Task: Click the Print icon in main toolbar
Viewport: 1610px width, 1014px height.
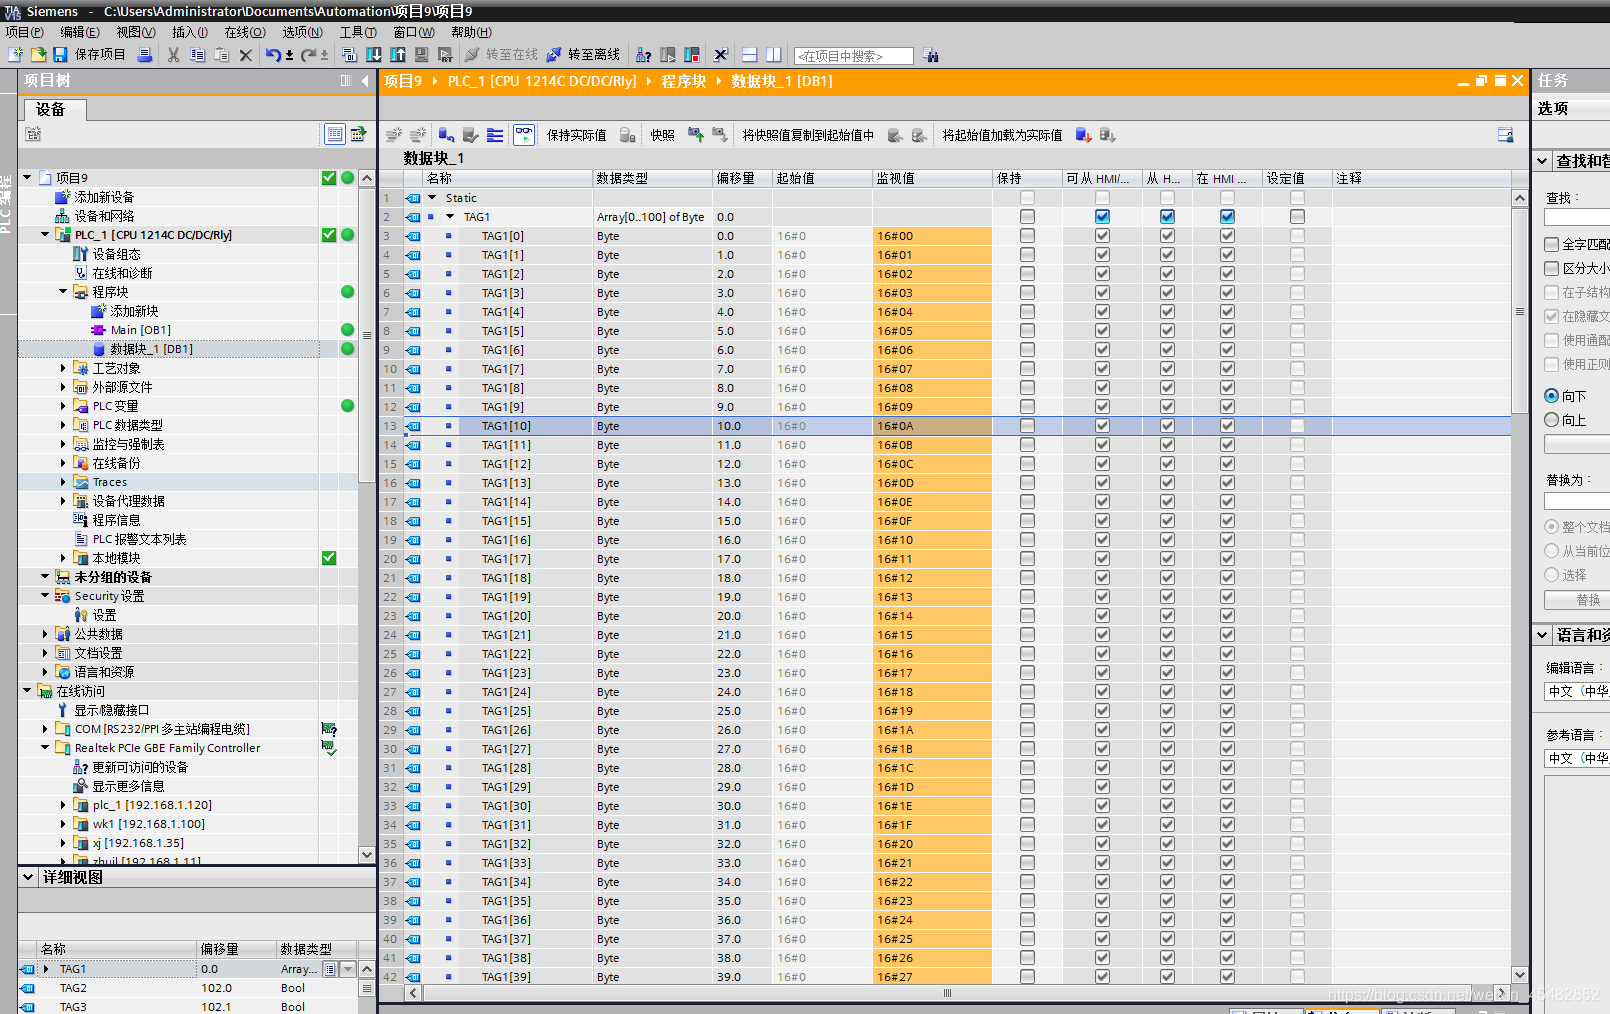Action: pyautogui.click(x=145, y=55)
